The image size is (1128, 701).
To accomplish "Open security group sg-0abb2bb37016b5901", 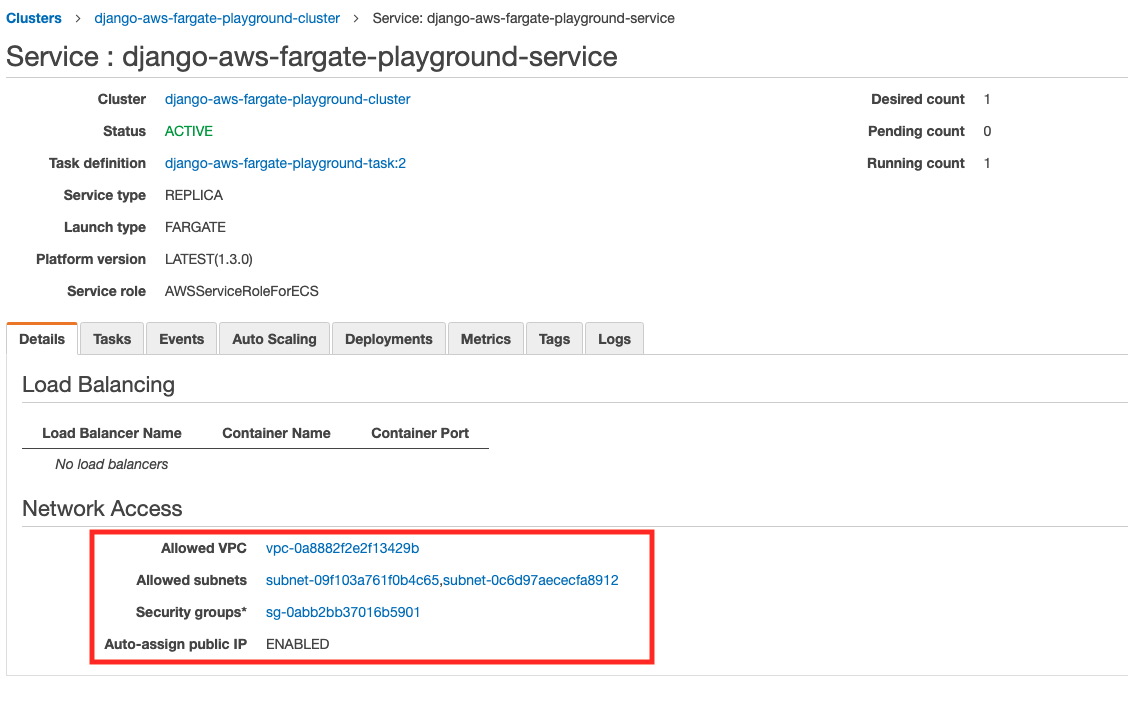I will coord(343,612).
